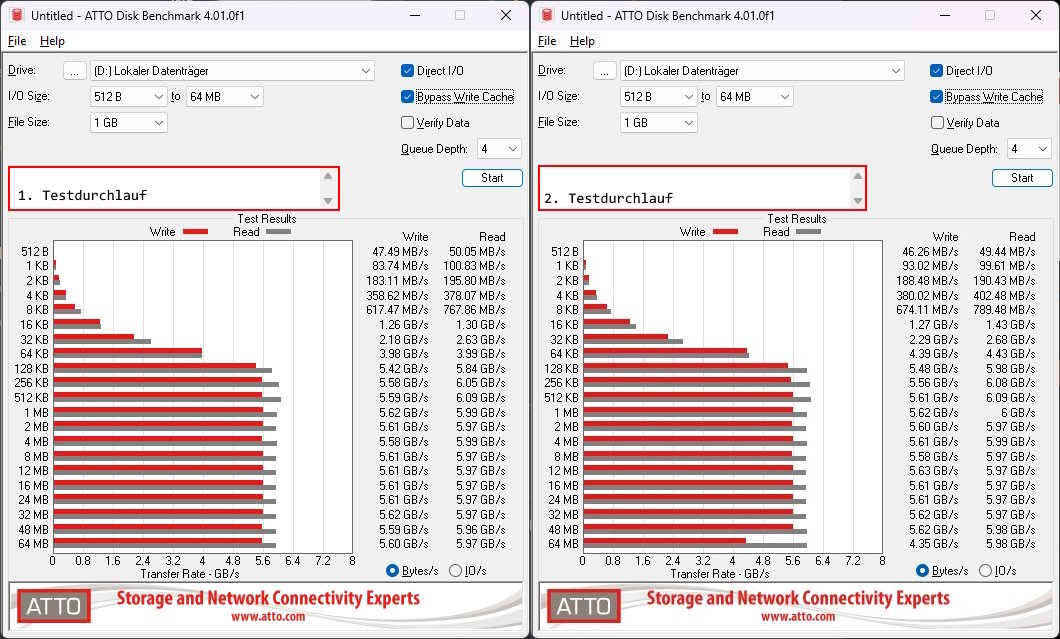
Task: Select Bytes/s radio in left window
Action: click(392, 571)
